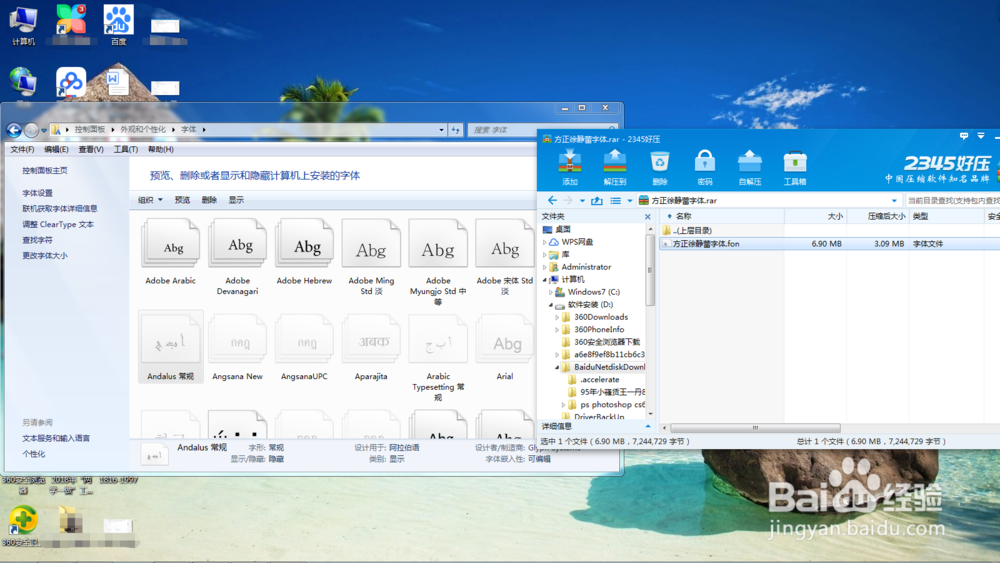Expand the 360Downloads folder node
The height and width of the screenshot is (563, 1000).
(x=557, y=317)
